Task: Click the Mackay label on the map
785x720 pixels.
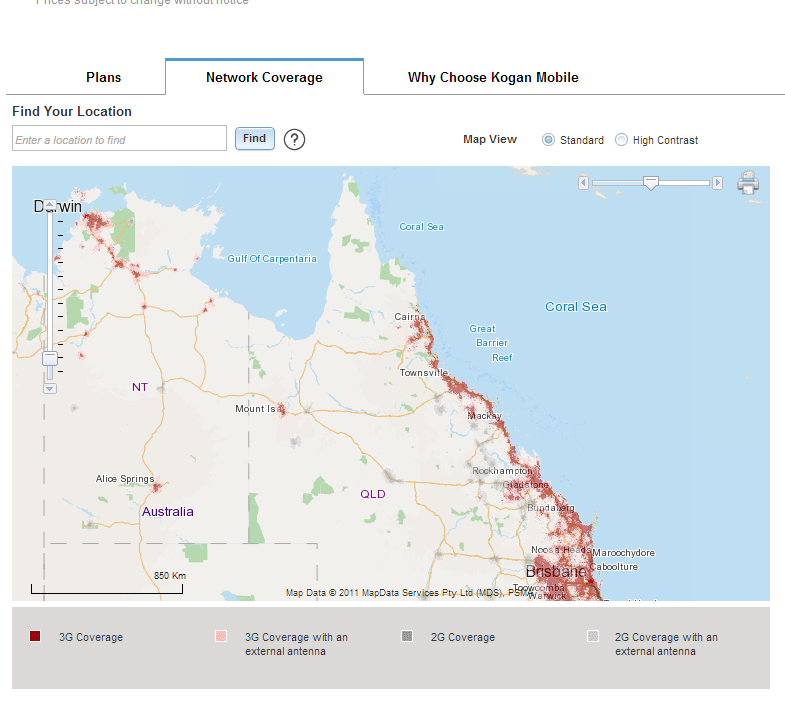Action: click(x=484, y=416)
